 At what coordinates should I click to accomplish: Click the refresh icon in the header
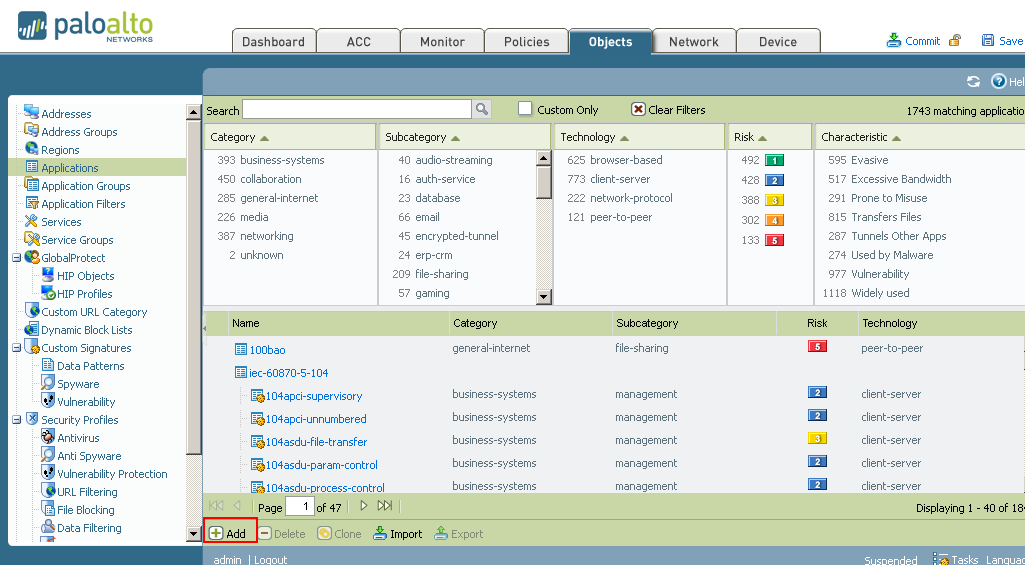click(973, 82)
